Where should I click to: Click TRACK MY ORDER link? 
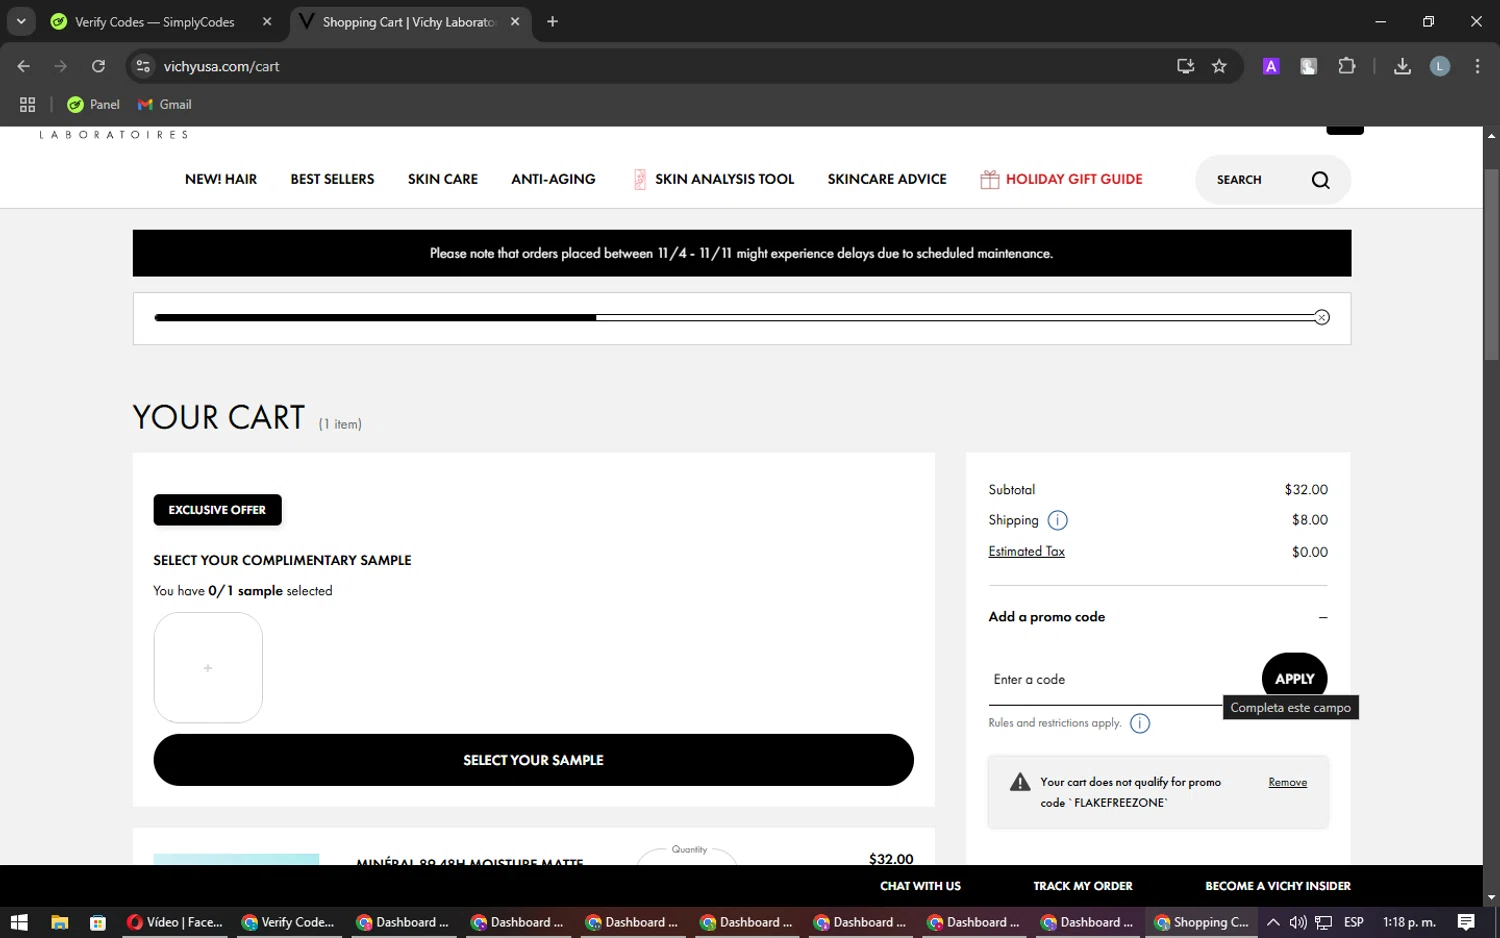tap(1083, 886)
